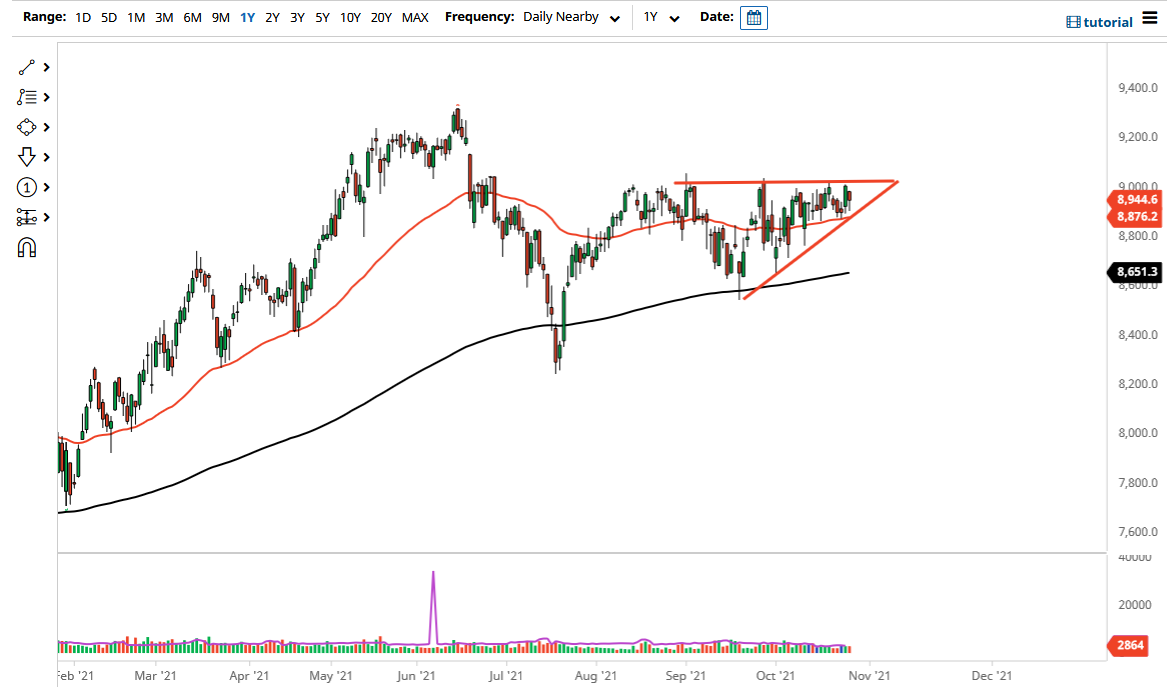Click the Mar '21 axis label
This screenshot has height=696, width=1172.
(x=155, y=676)
